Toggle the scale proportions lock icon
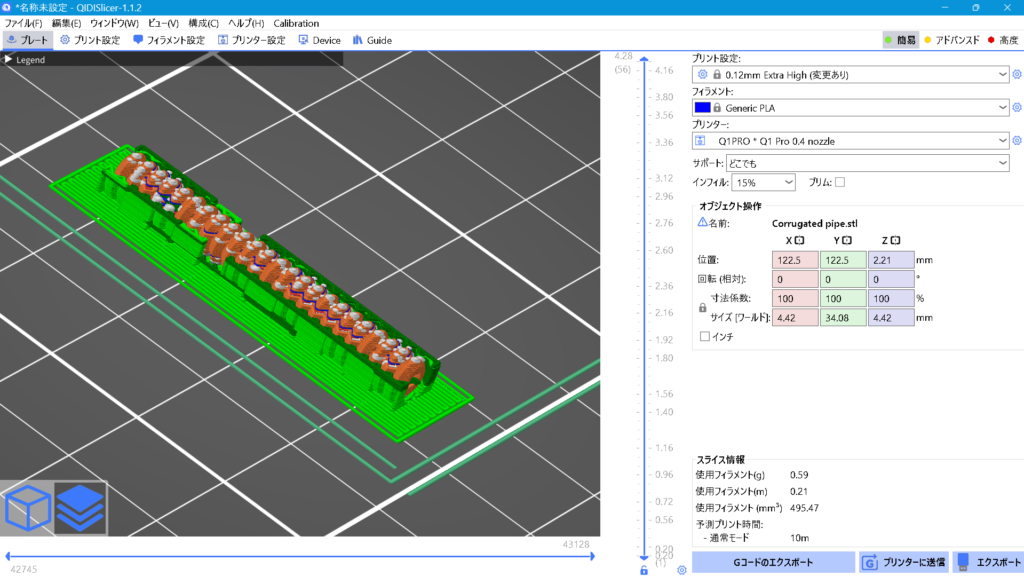The height and width of the screenshot is (576, 1024). click(x=702, y=308)
